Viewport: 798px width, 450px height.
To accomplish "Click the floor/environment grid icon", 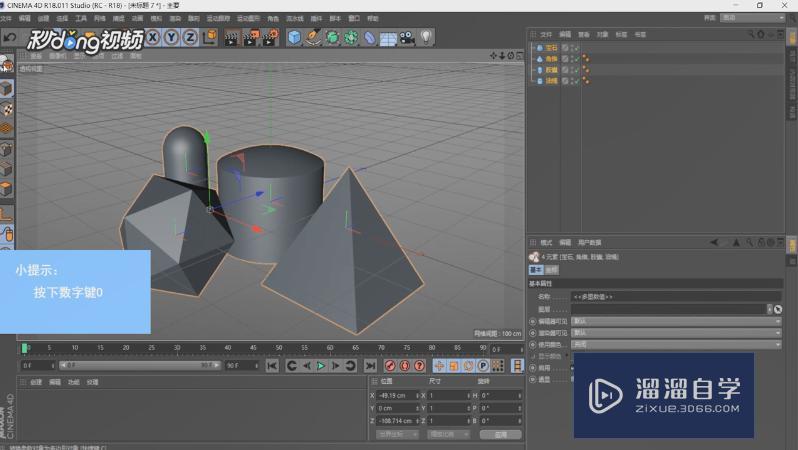I will pyautogui.click(x=388, y=38).
